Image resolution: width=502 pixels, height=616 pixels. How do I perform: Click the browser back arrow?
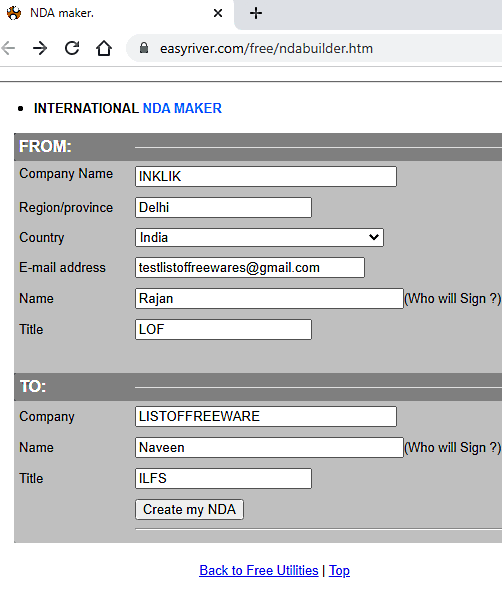point(8,48)
